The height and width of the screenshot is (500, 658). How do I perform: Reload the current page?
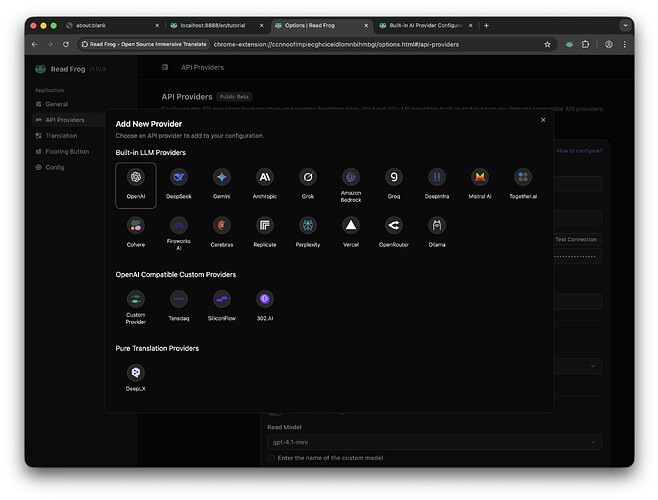click(x=66, y=44)
